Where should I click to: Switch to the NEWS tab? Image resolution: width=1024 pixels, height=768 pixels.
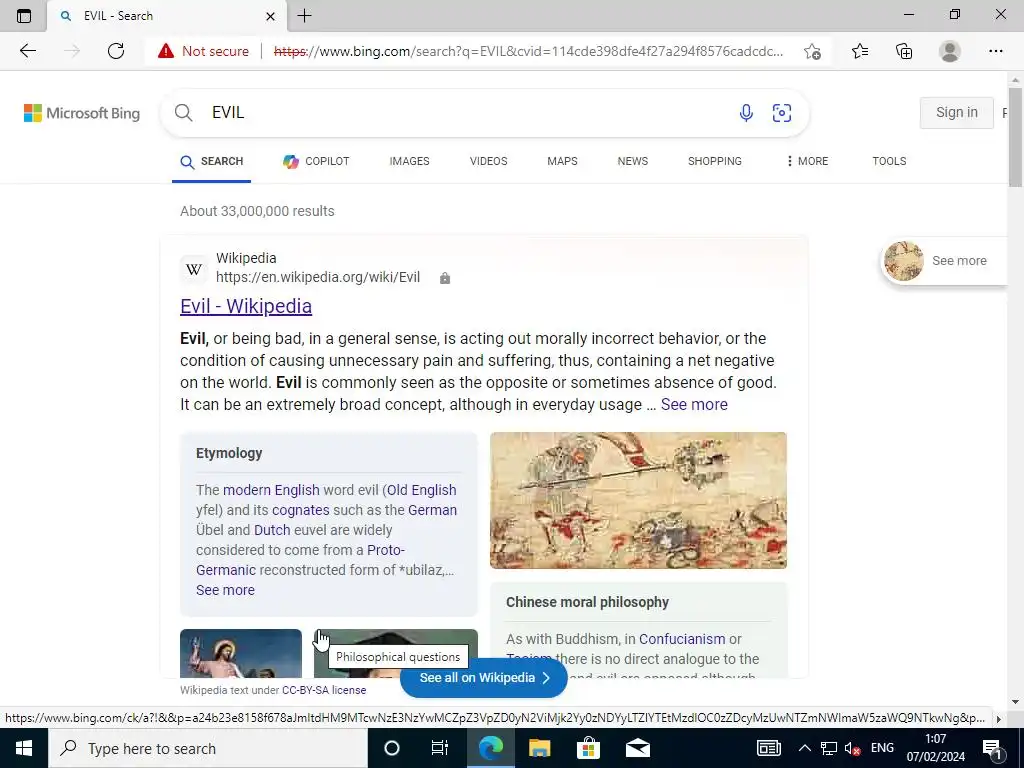coord(633,161)
